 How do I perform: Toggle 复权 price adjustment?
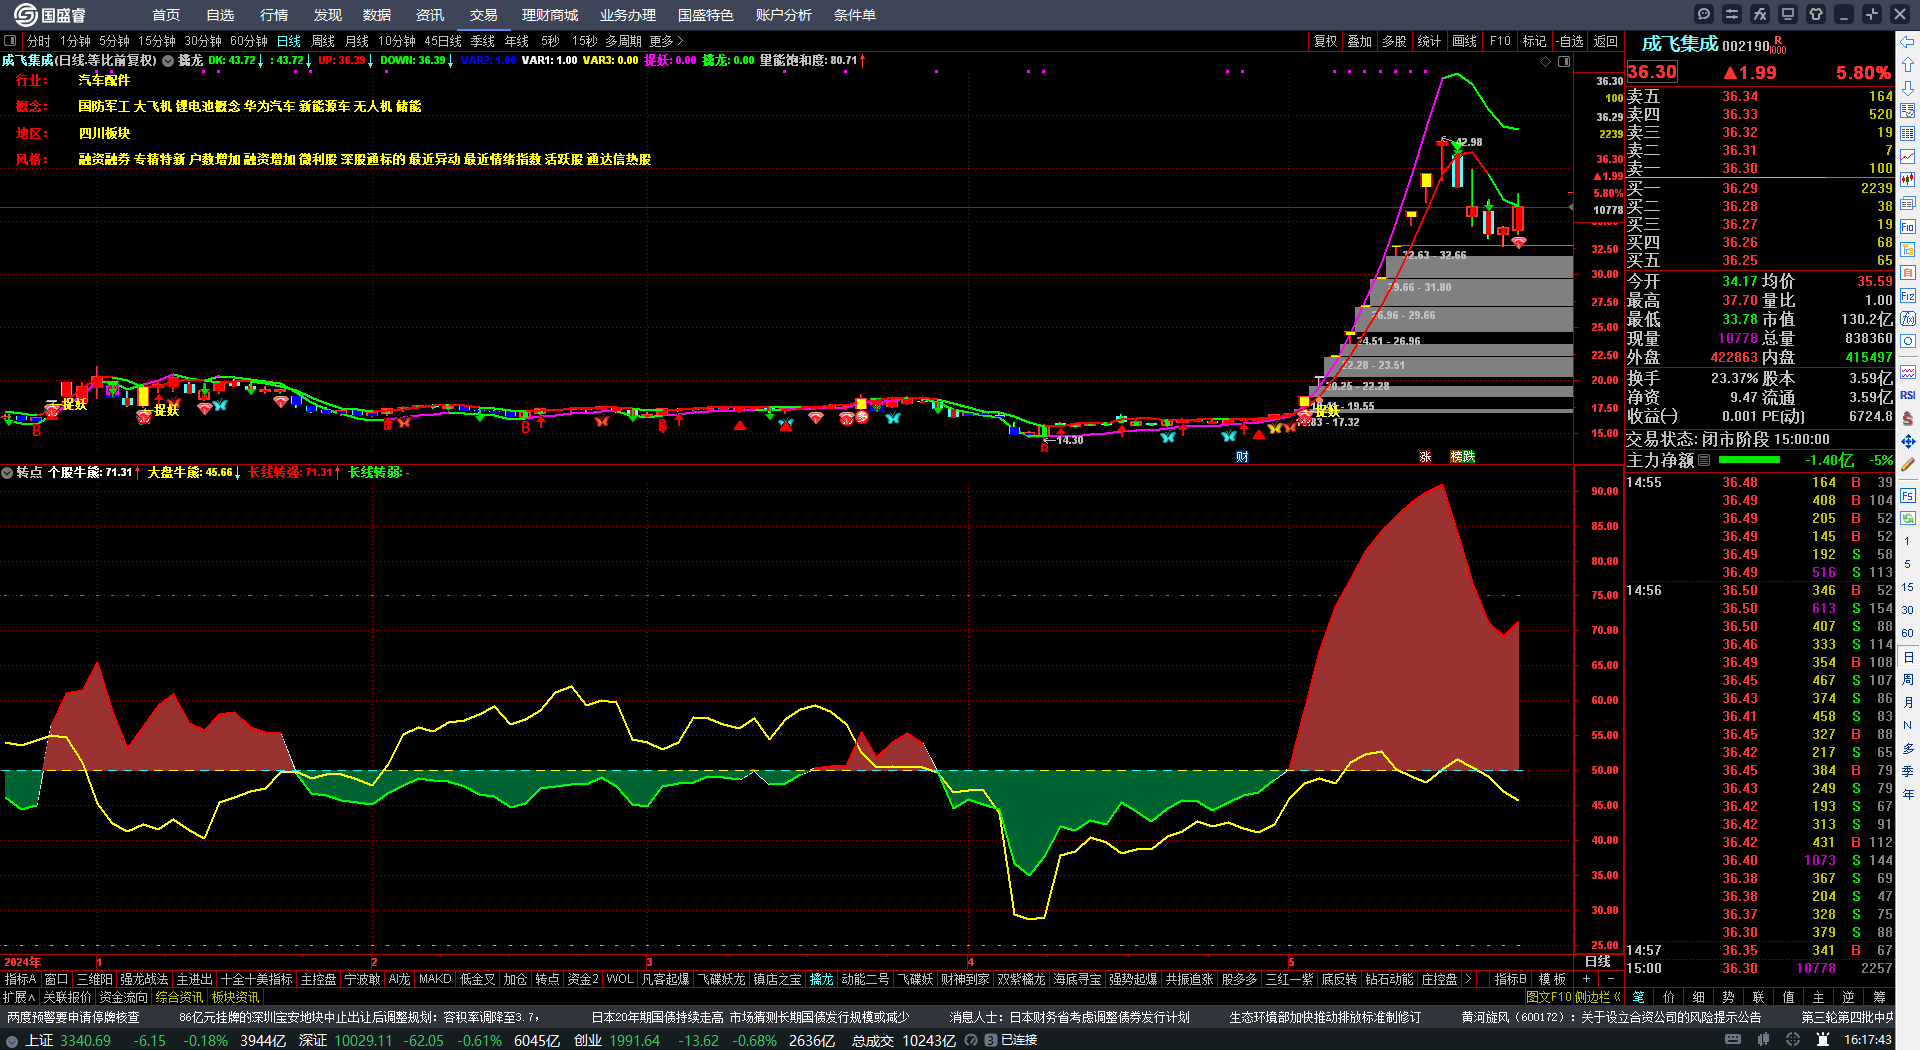(x=1325, y=41)
